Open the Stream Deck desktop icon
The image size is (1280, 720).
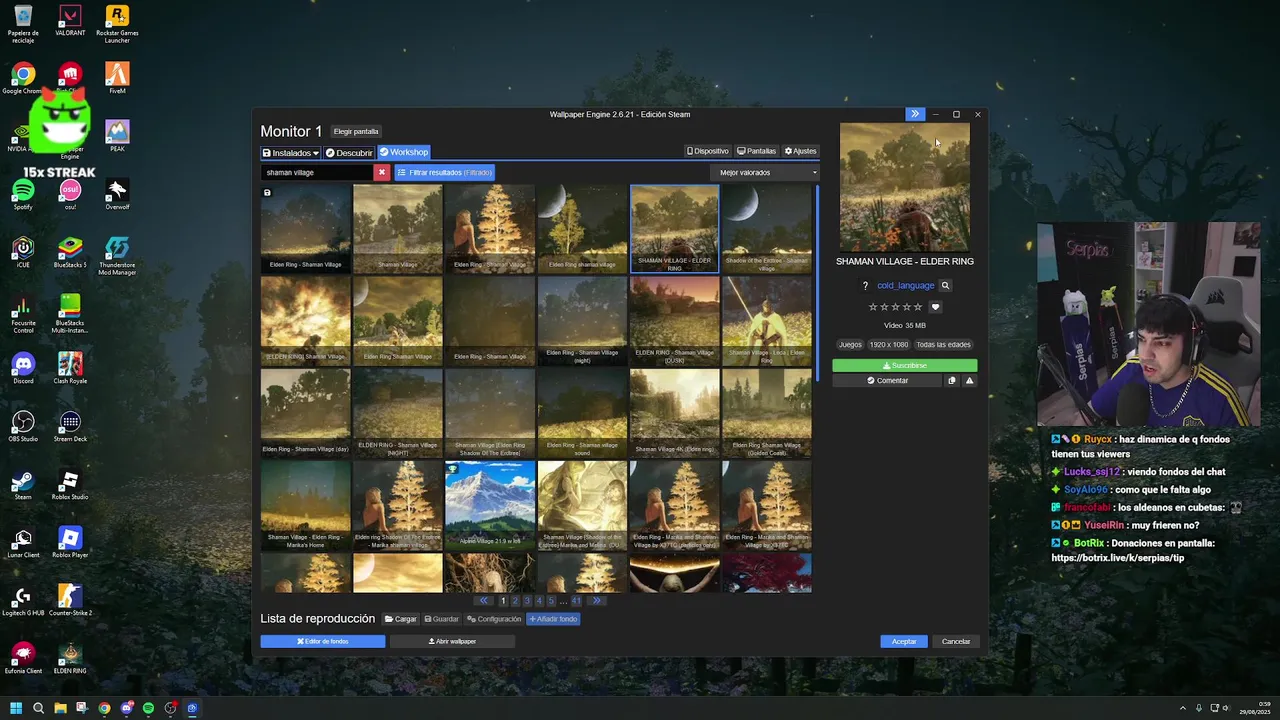pyautogui.click(x=70, y=427)
